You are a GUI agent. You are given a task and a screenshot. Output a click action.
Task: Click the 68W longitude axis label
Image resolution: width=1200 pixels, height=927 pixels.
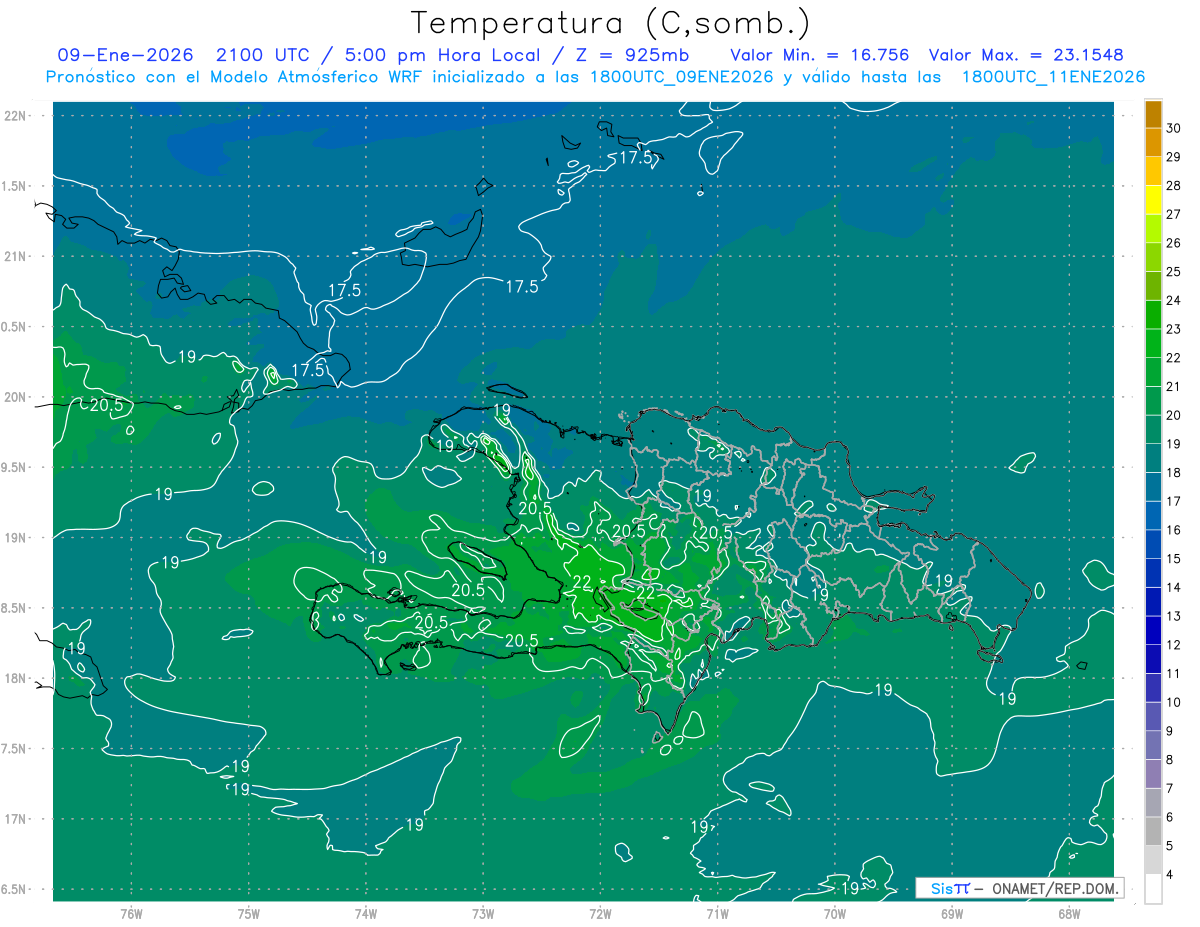pos(1069,914)
